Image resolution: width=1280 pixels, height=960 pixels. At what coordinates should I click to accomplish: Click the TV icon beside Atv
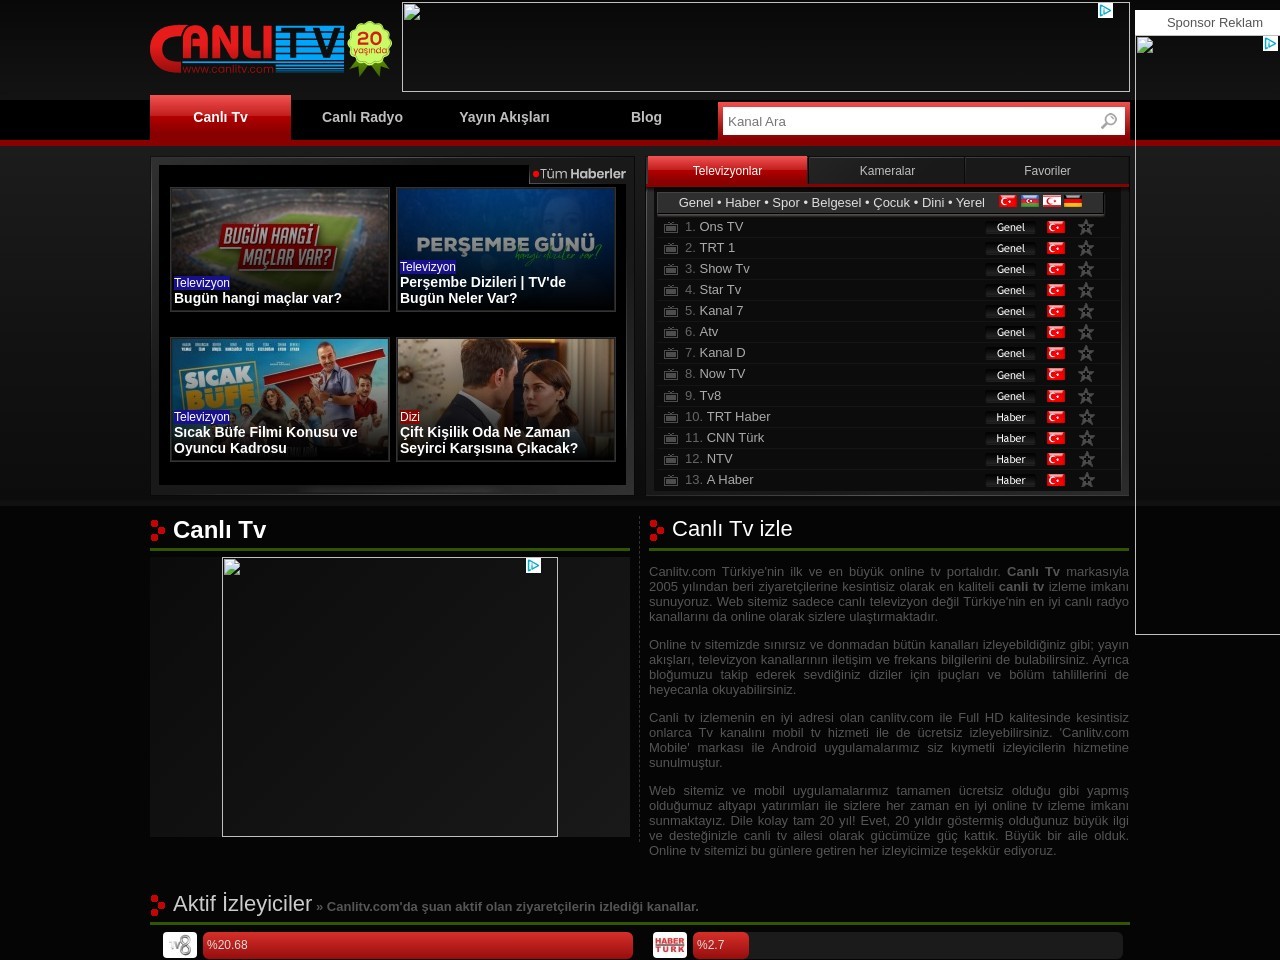click(x=671, y=333)
